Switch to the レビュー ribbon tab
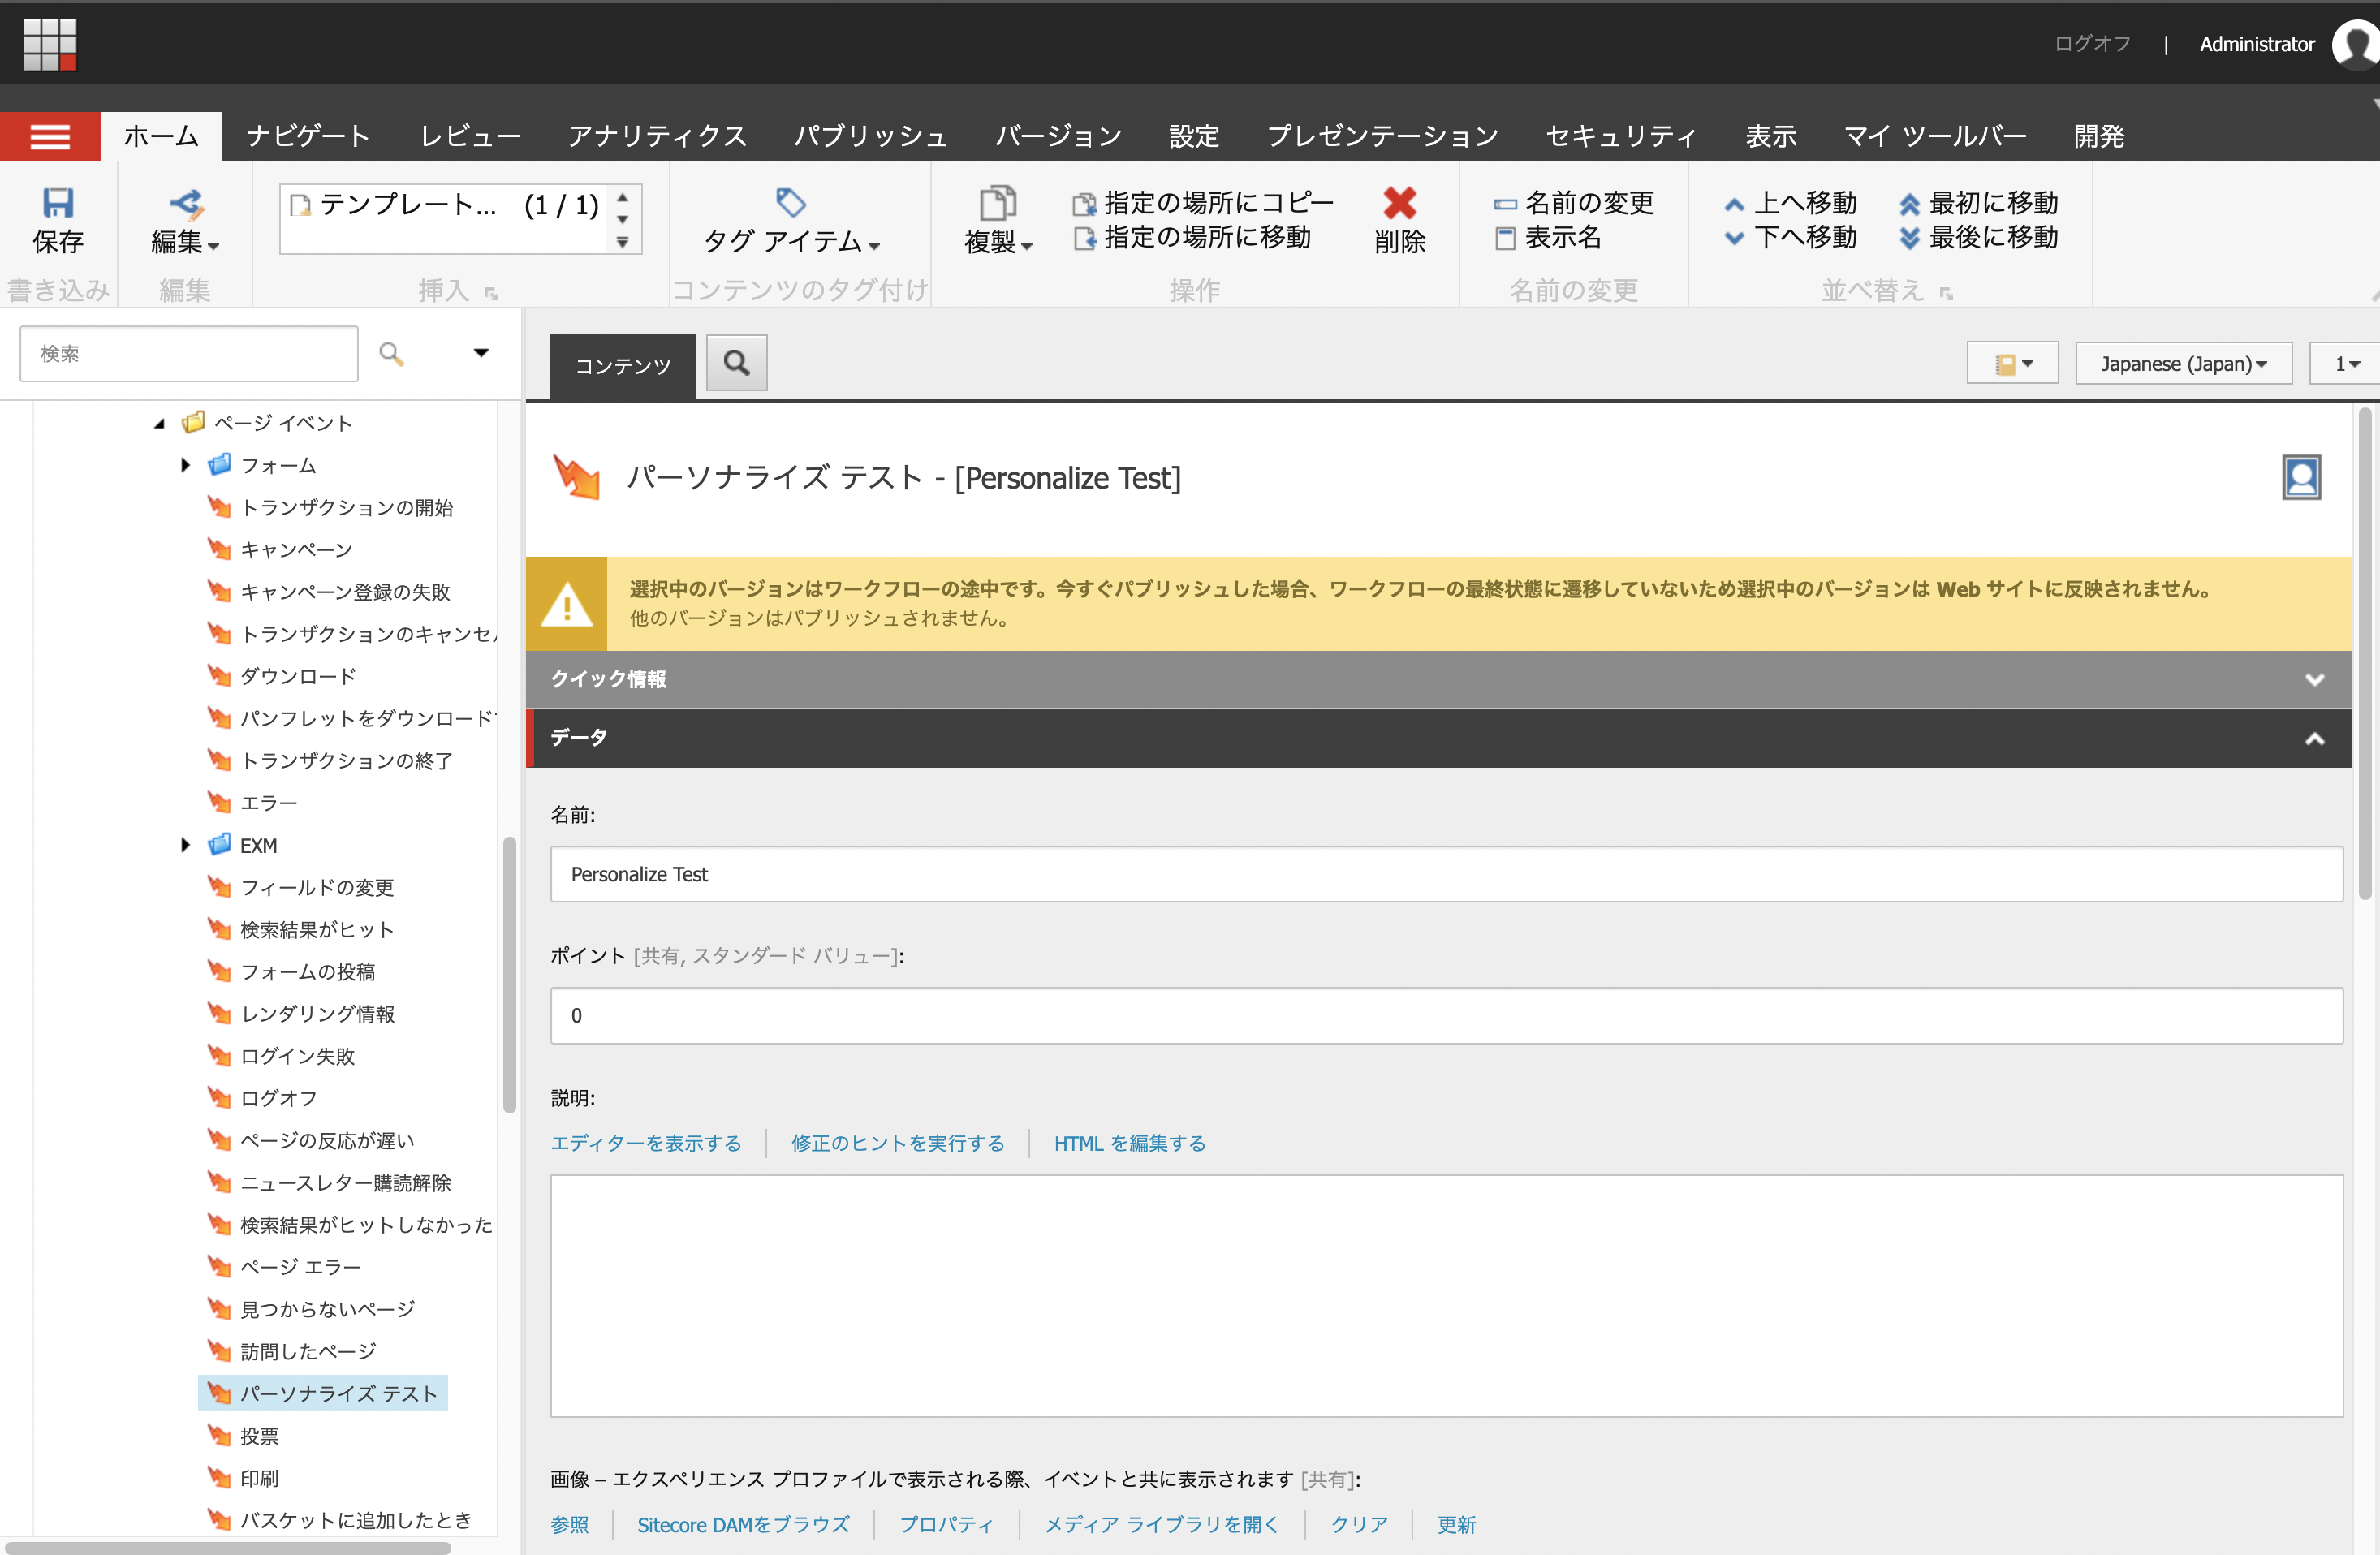2380x1555 pixels. pos(470,136)
